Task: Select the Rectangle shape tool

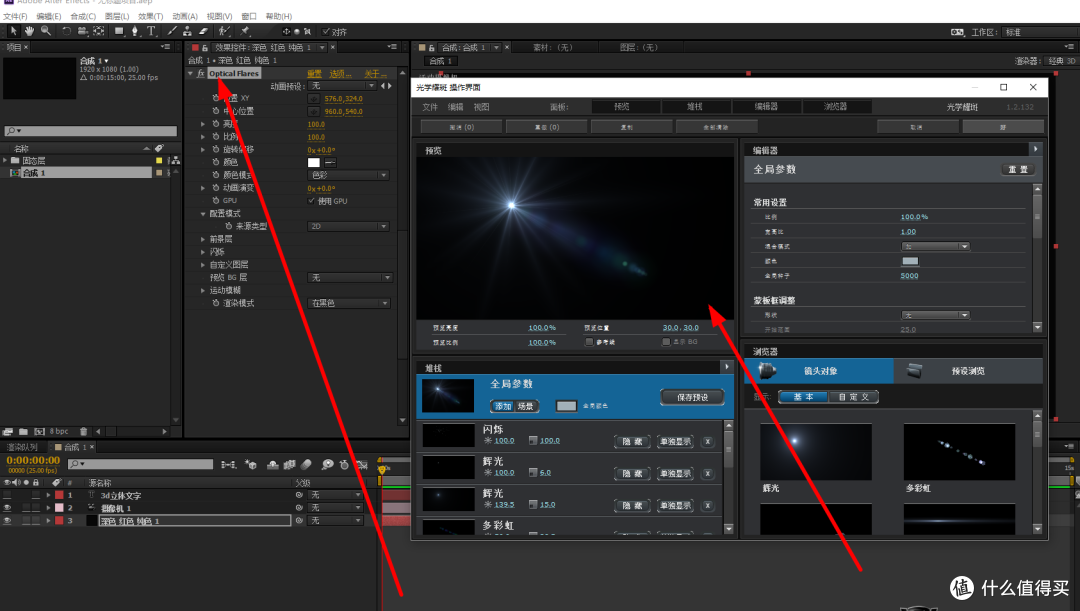Action: 119,31
